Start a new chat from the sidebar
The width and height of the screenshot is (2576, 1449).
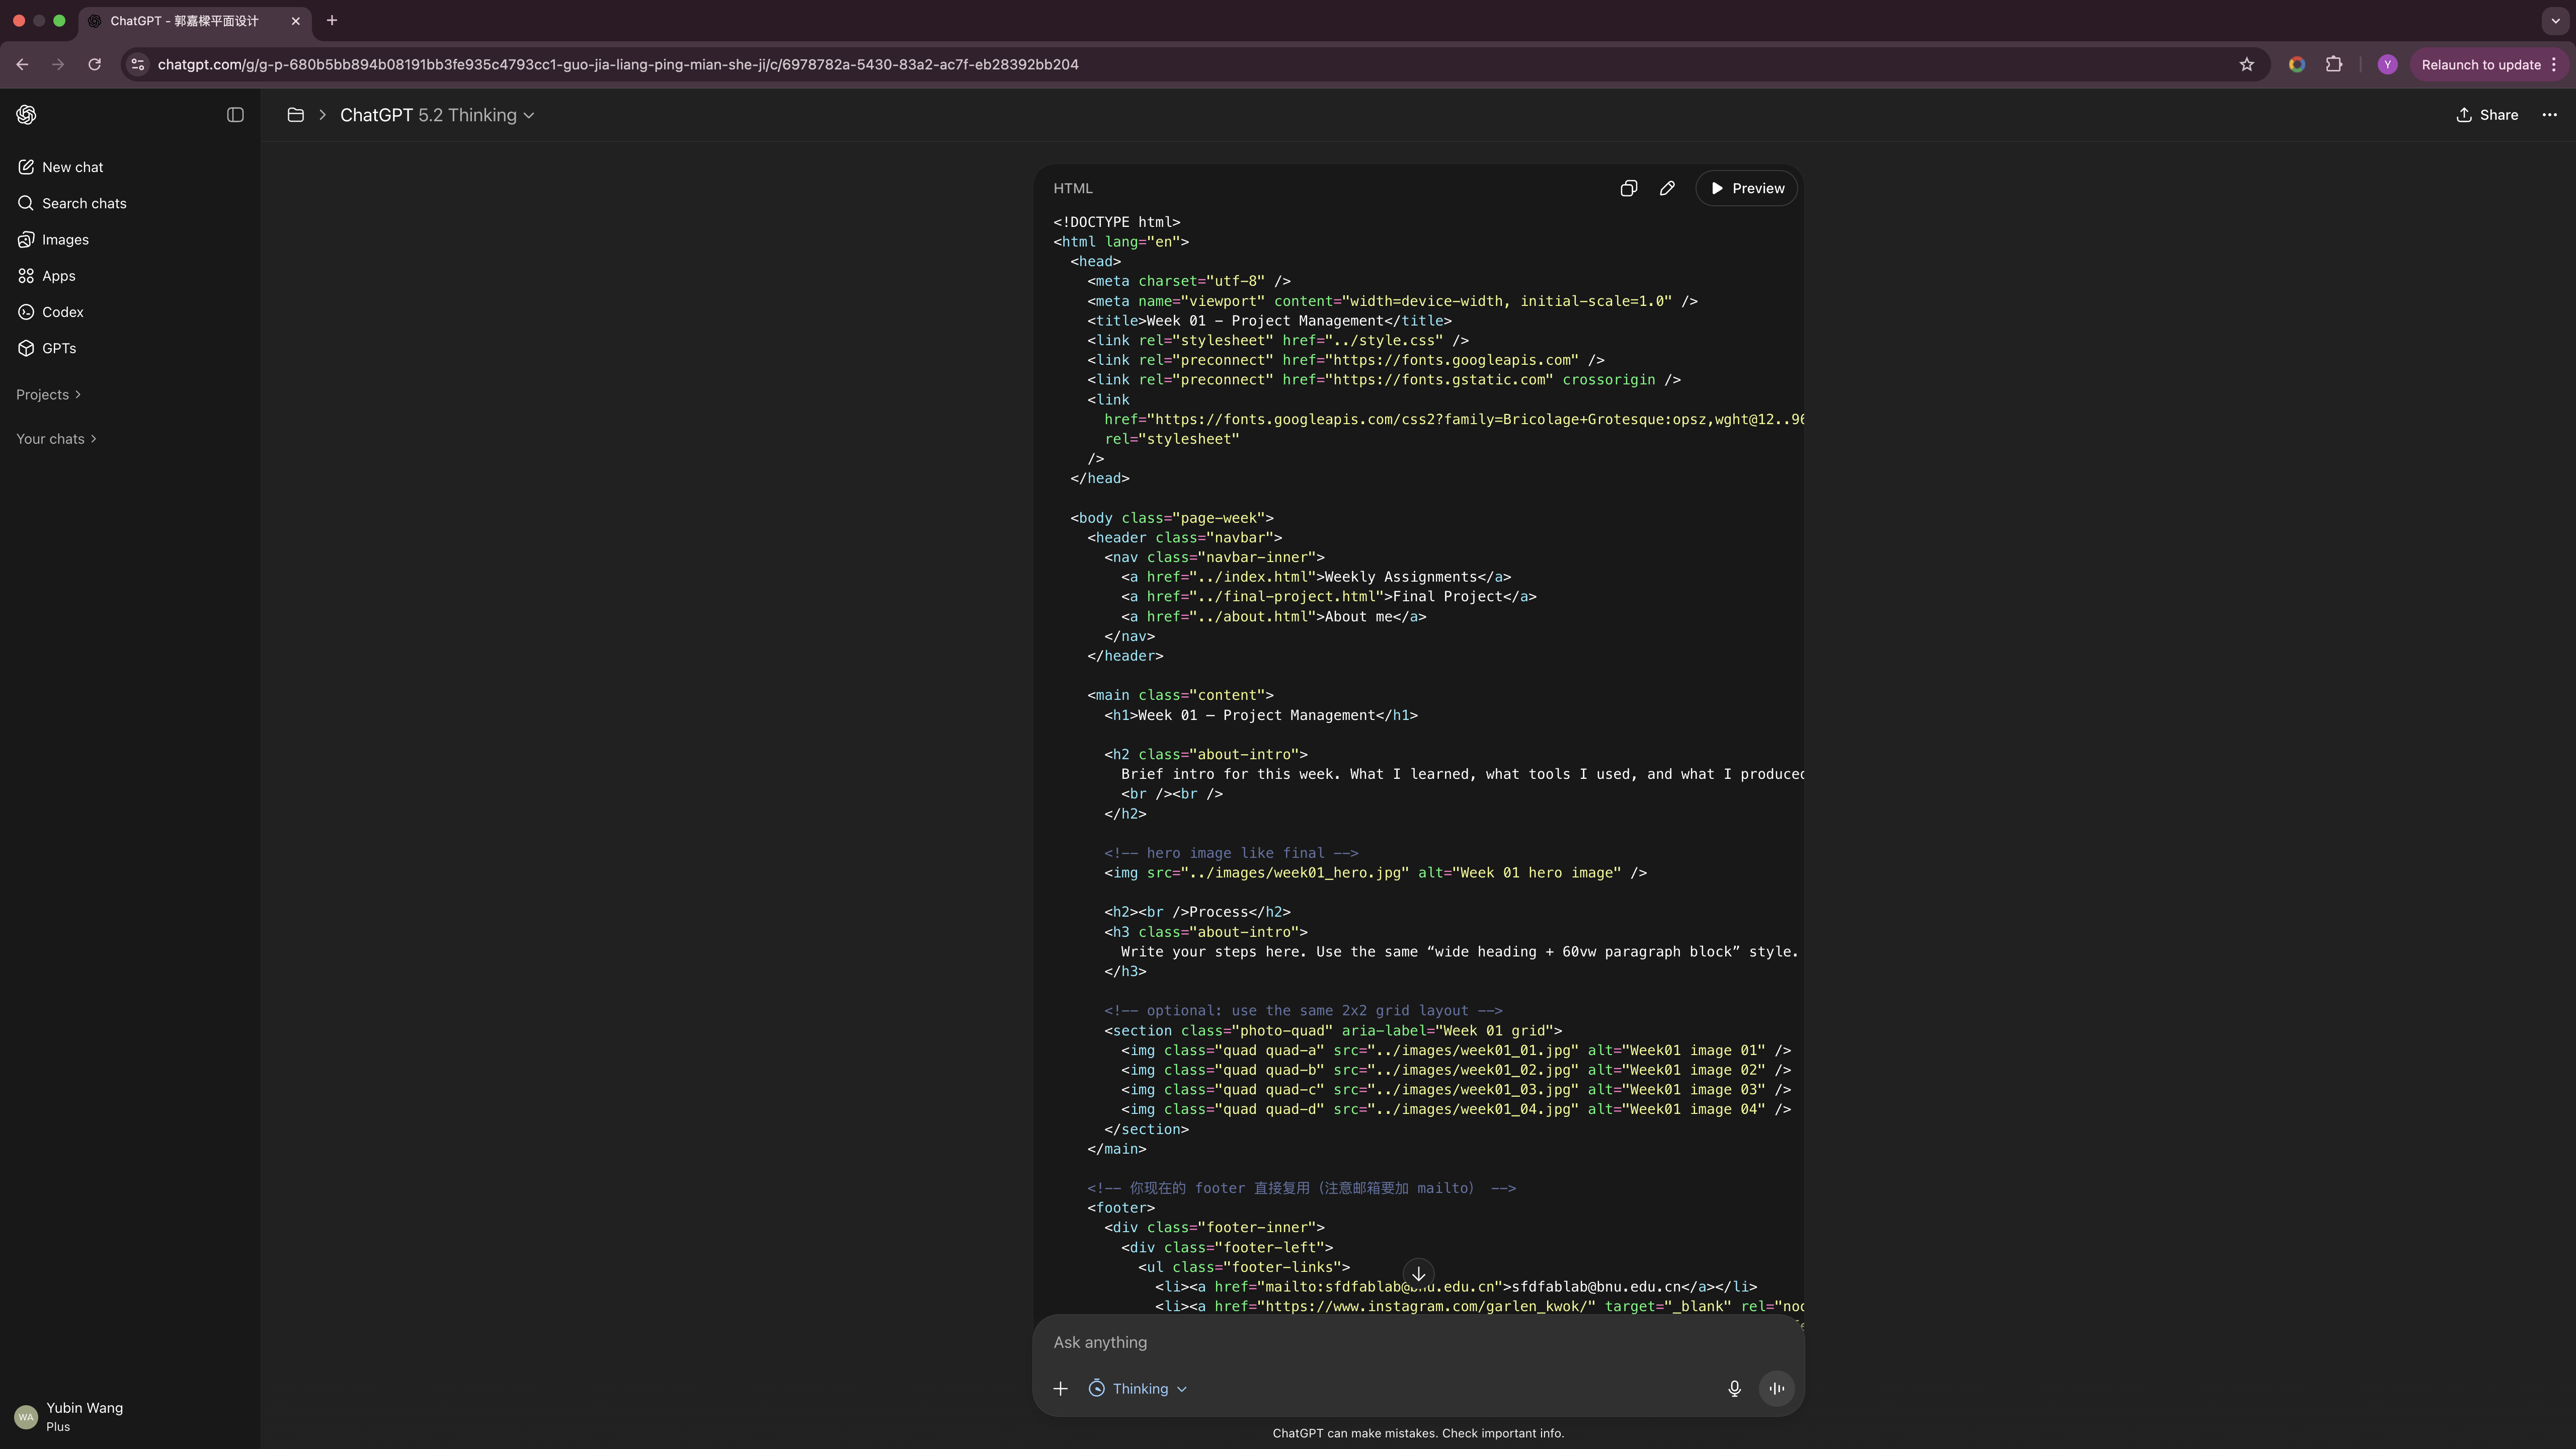[72, 167]
